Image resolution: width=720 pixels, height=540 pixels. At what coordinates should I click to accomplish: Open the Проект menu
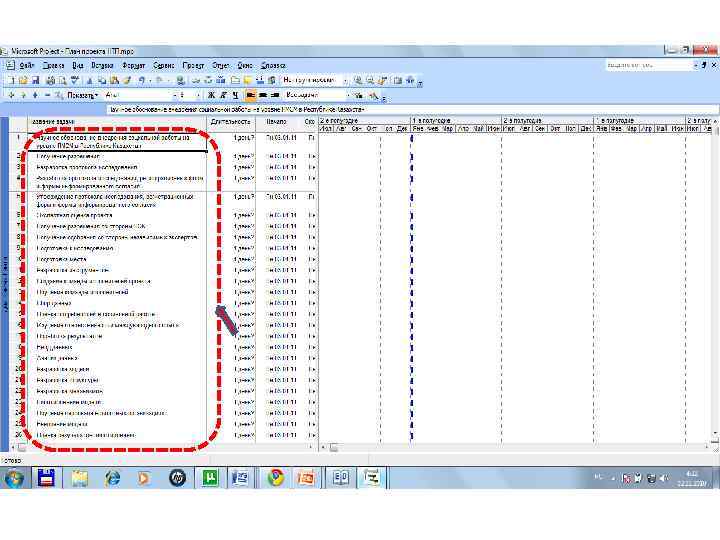point(193,66)
